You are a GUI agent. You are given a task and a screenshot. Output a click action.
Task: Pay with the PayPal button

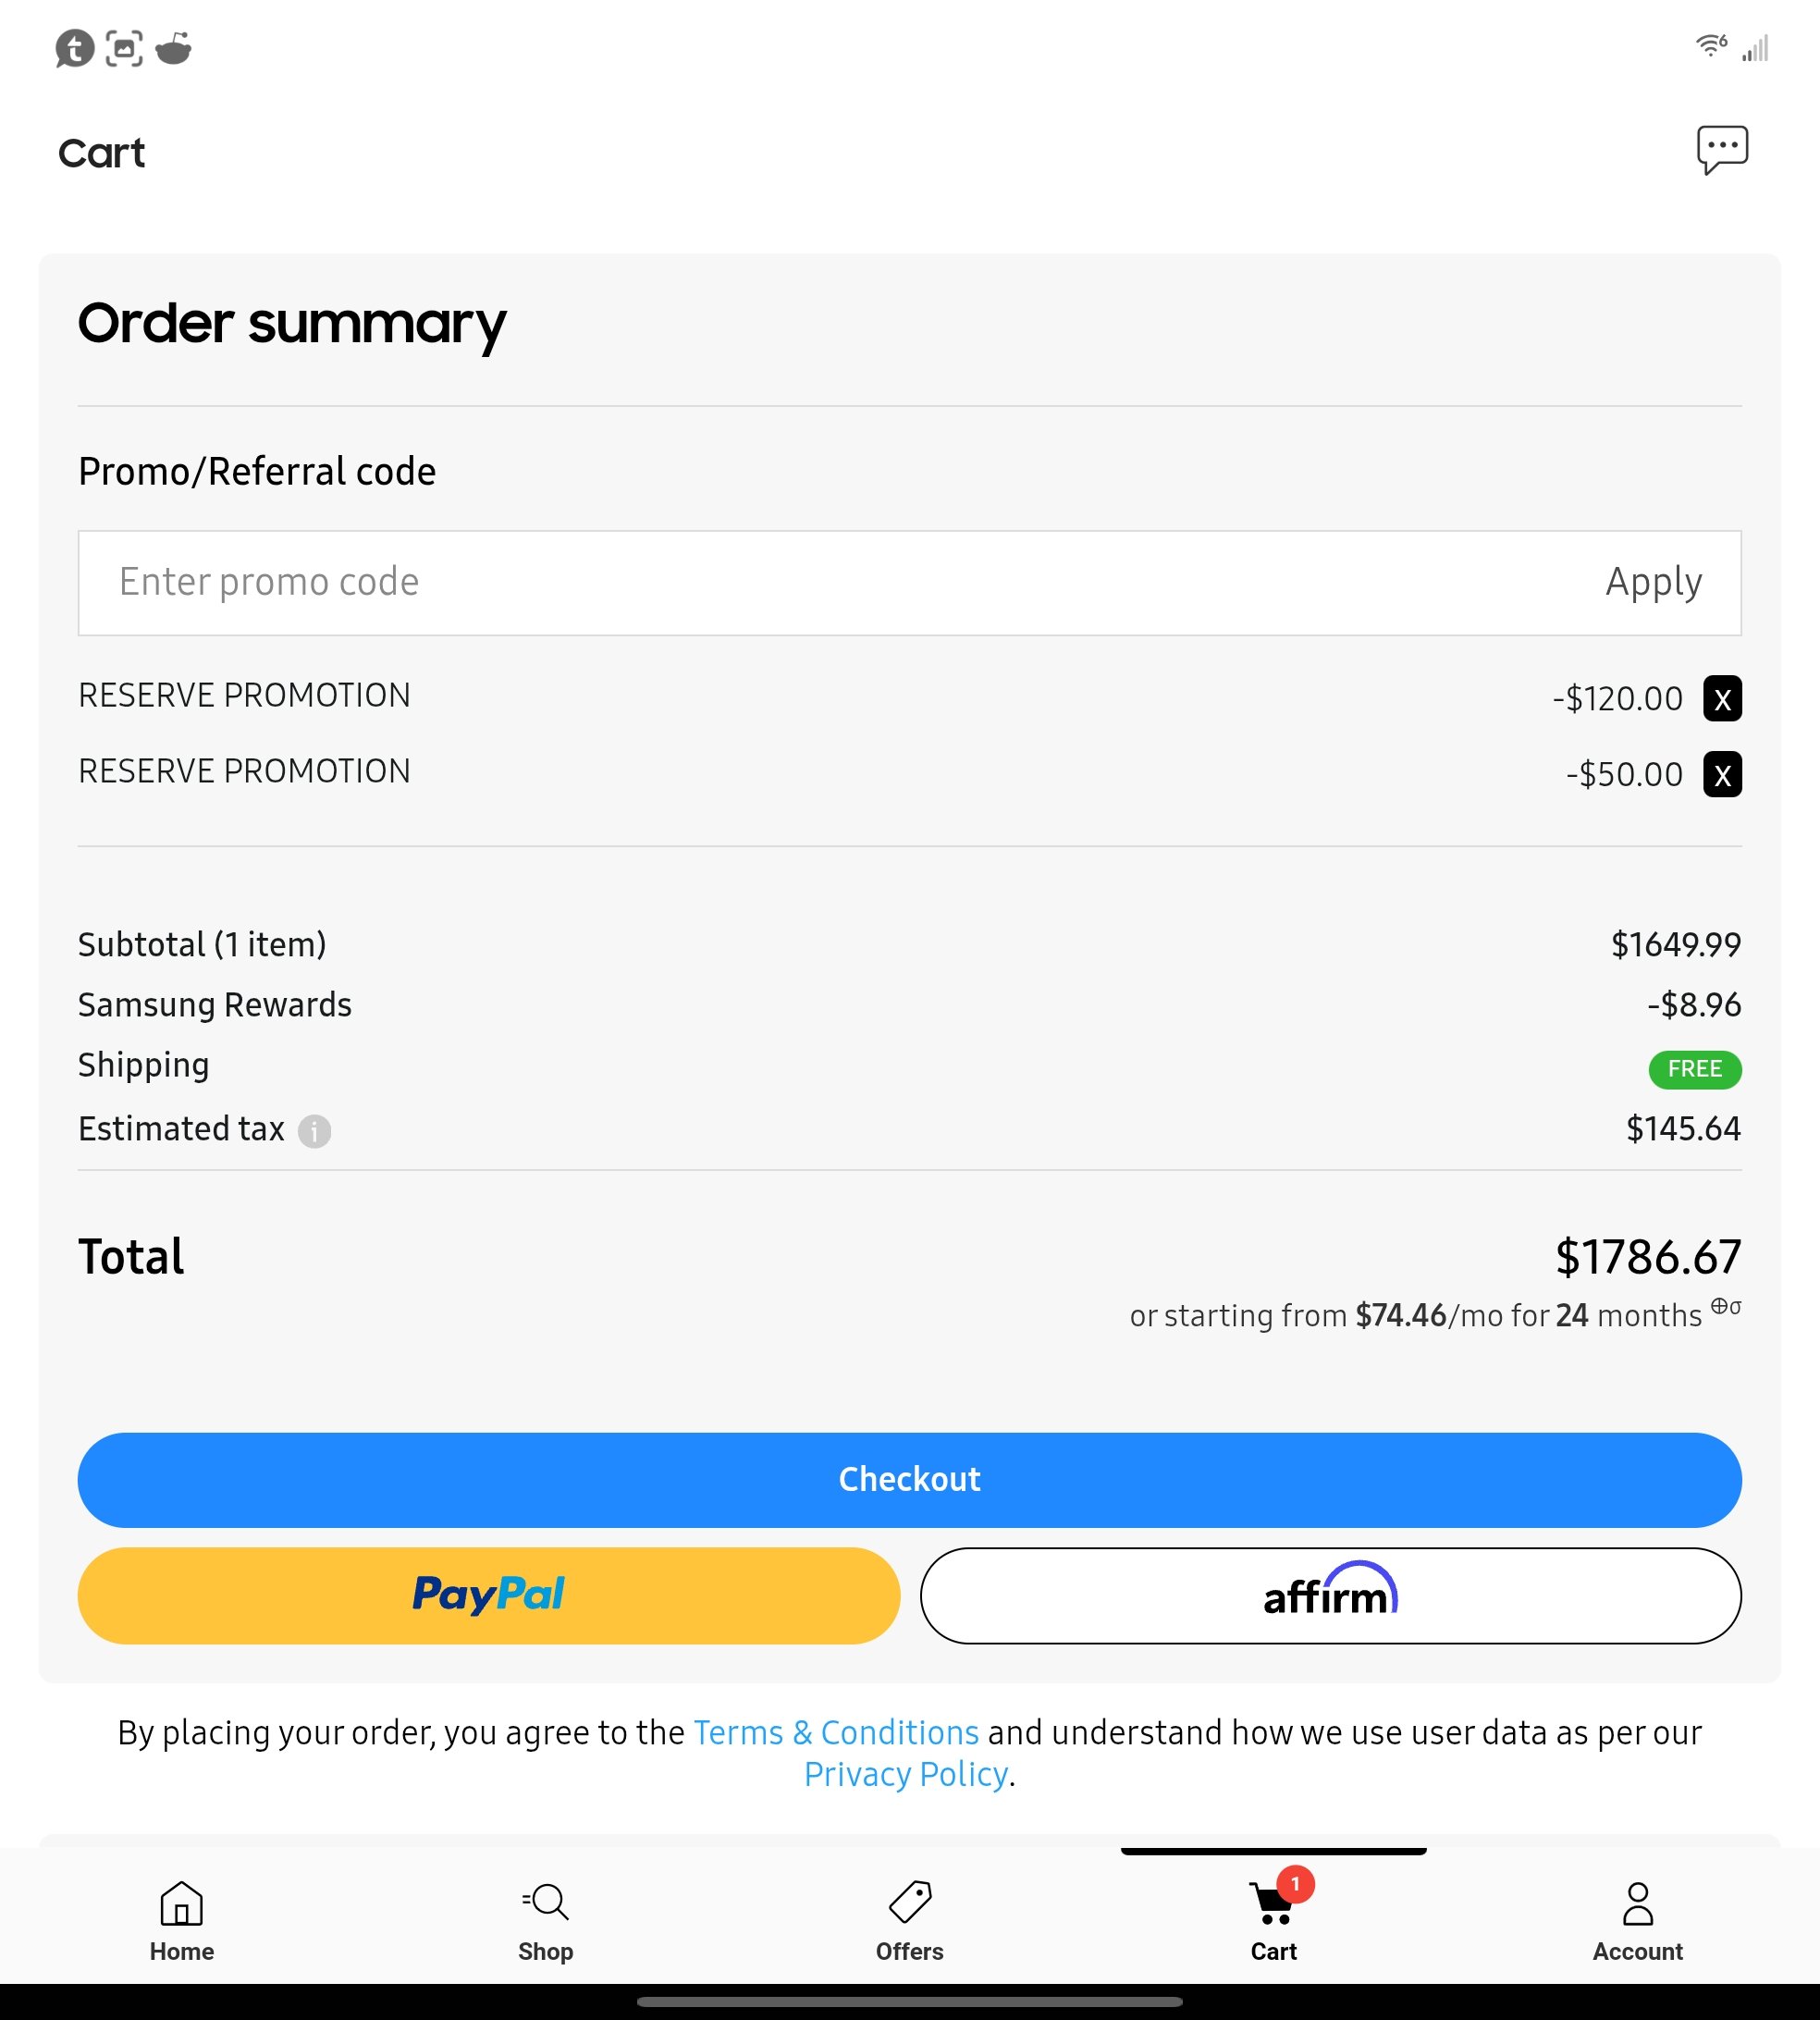[x=489, y=1595]
